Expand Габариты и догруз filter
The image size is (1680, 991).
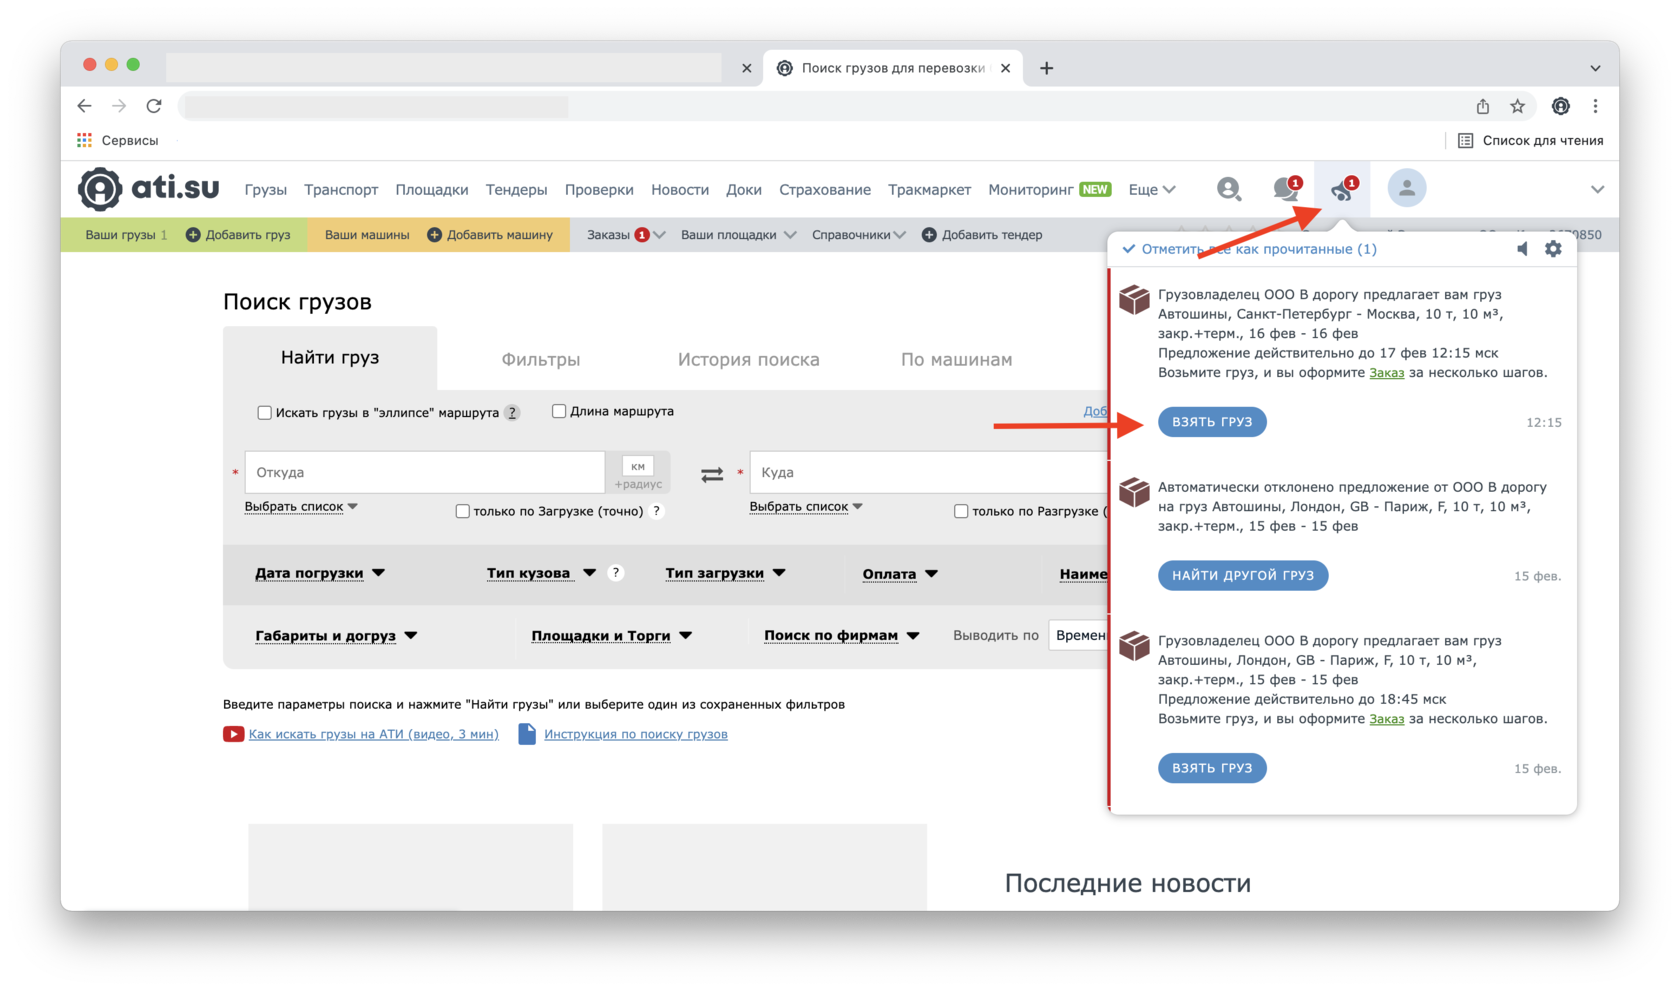point(336,636)
